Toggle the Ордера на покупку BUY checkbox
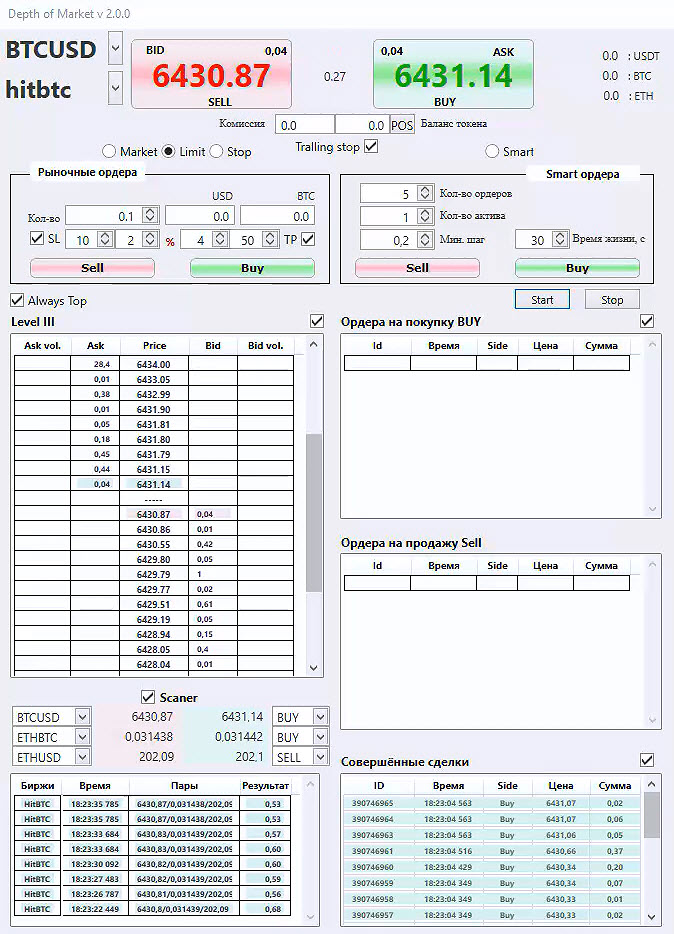The image size is (674, 934). [647, 321]
